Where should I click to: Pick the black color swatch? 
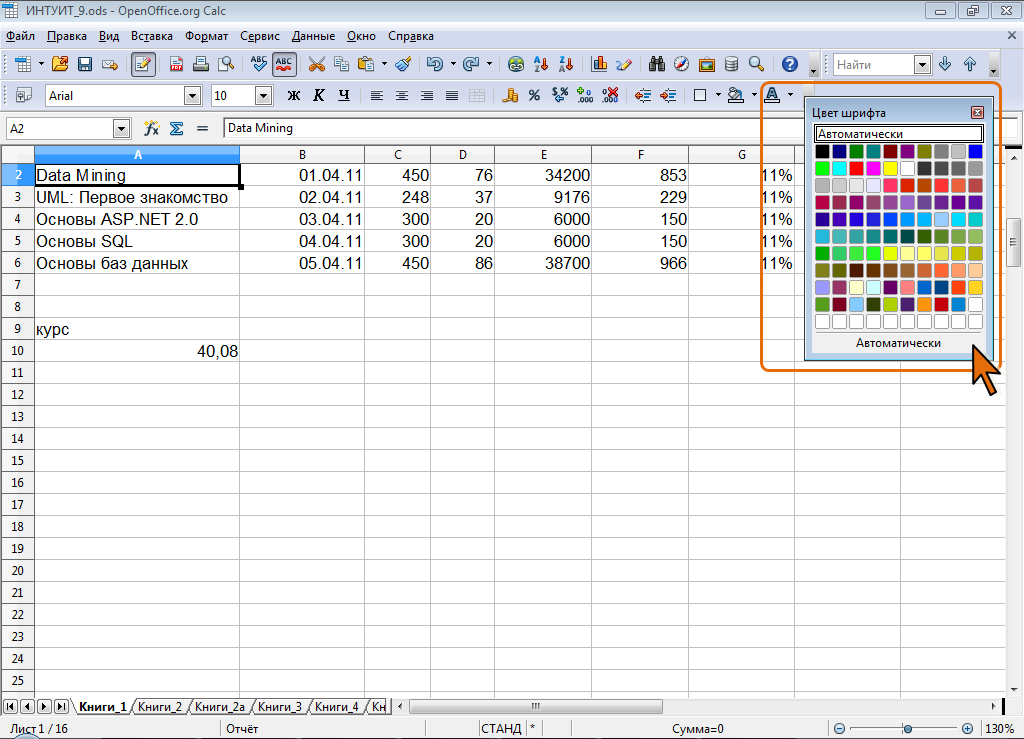coord(822,151)
